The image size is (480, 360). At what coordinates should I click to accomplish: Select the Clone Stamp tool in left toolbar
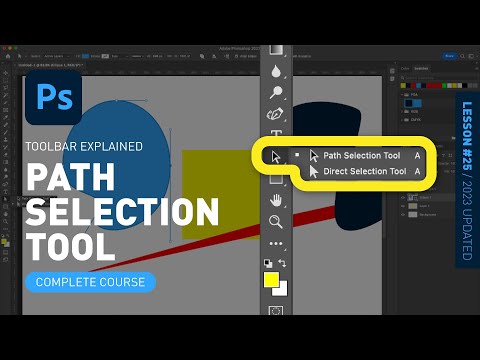click(5, 139)
